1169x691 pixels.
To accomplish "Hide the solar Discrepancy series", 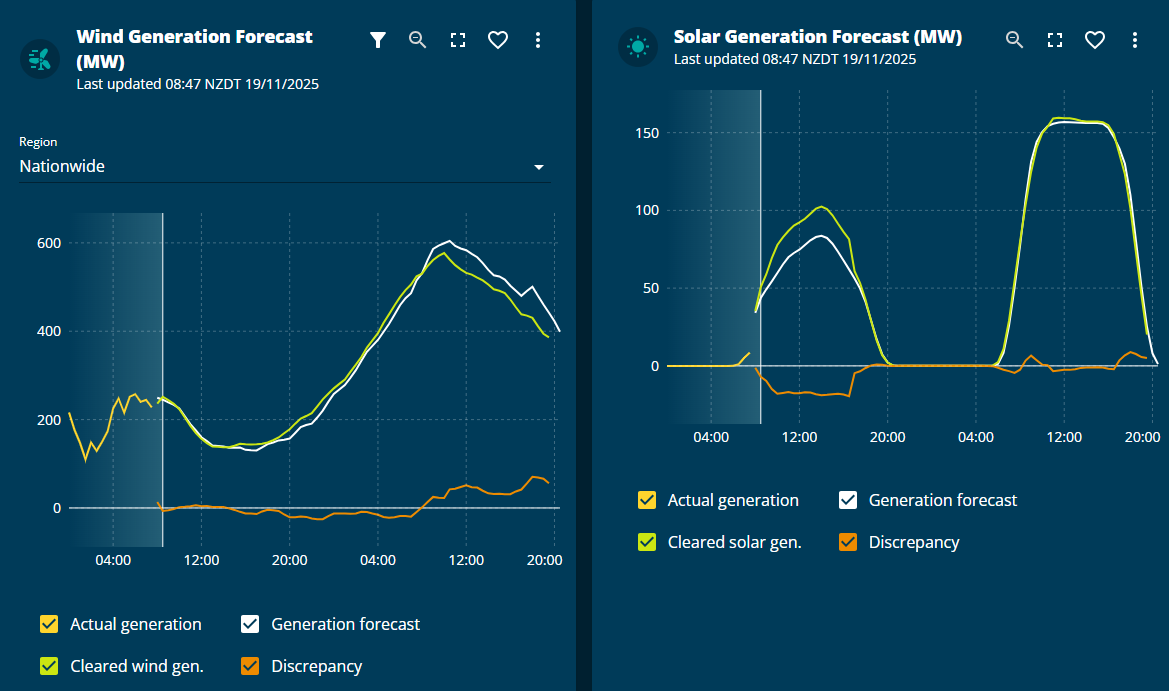I will 848,542.
